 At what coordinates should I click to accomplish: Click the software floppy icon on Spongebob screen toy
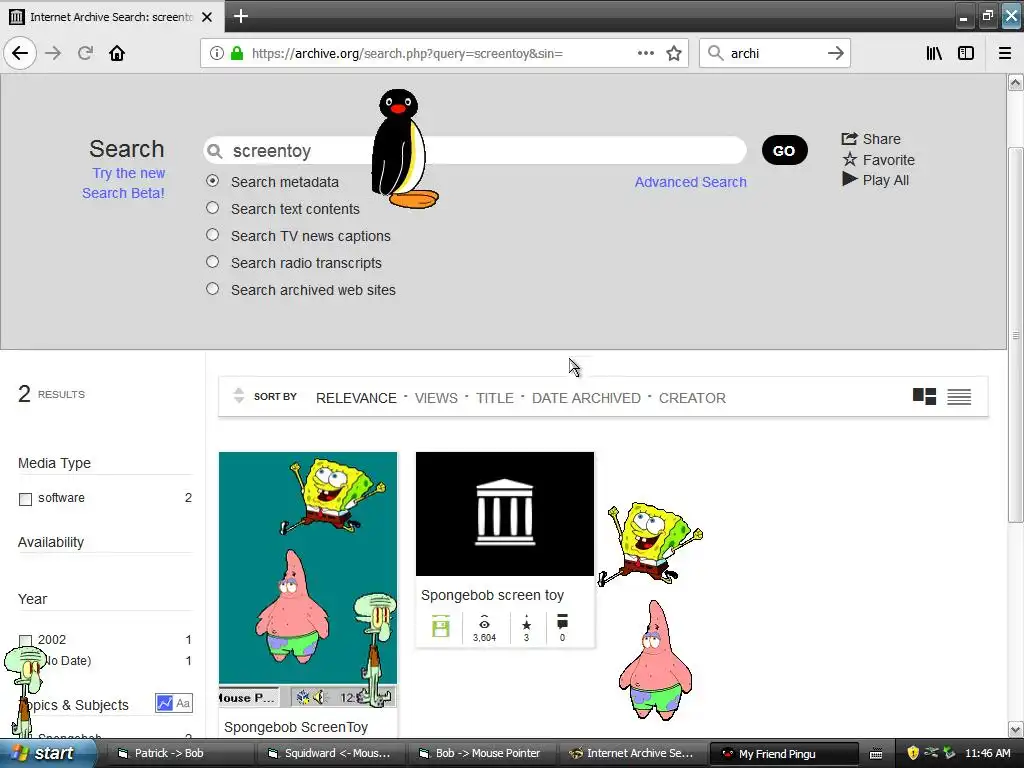441,626
